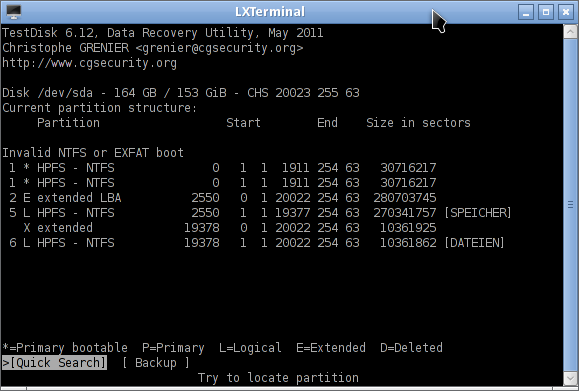
Task: Click the scrollbar down arrow
Action: [x=570, y=378]
